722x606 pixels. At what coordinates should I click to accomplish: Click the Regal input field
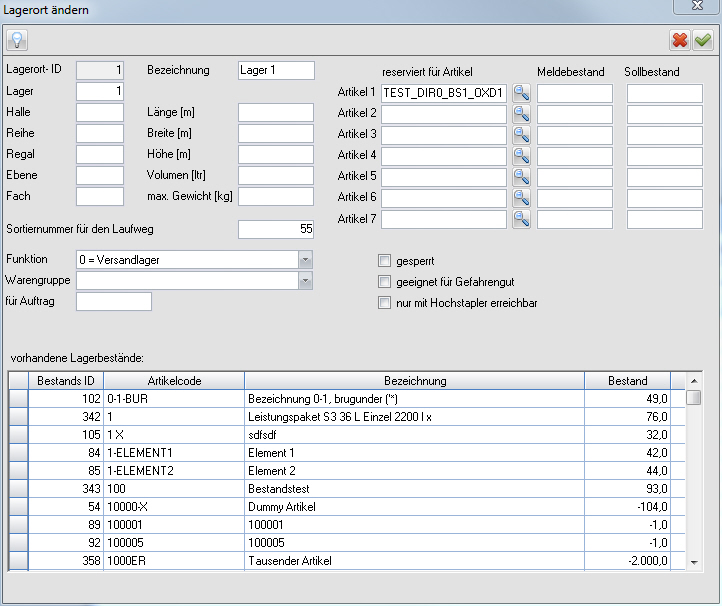100,154
